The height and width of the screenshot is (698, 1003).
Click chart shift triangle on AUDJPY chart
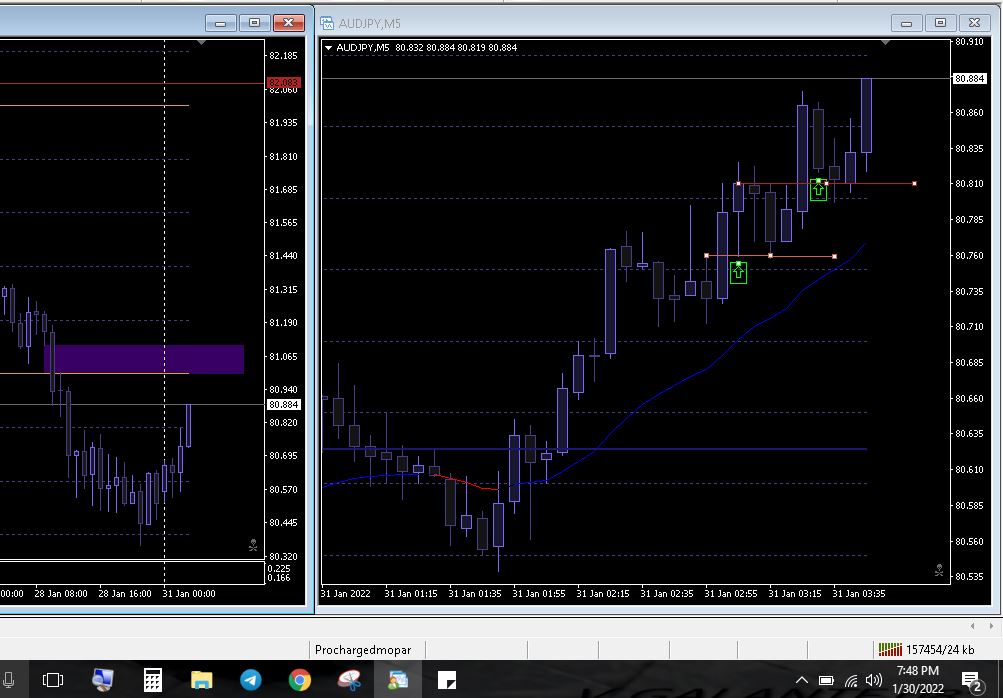click(x=885, y=43)
